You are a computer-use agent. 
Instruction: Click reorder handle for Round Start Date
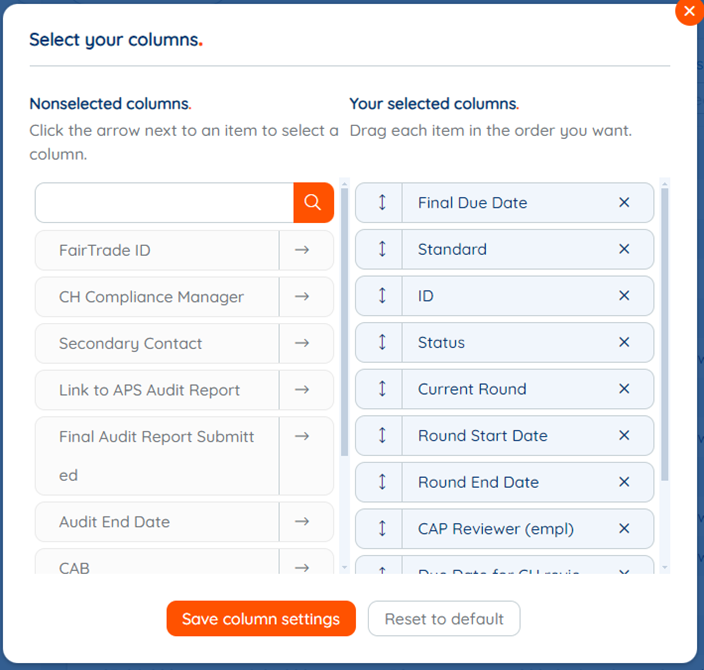click(382, 436)
